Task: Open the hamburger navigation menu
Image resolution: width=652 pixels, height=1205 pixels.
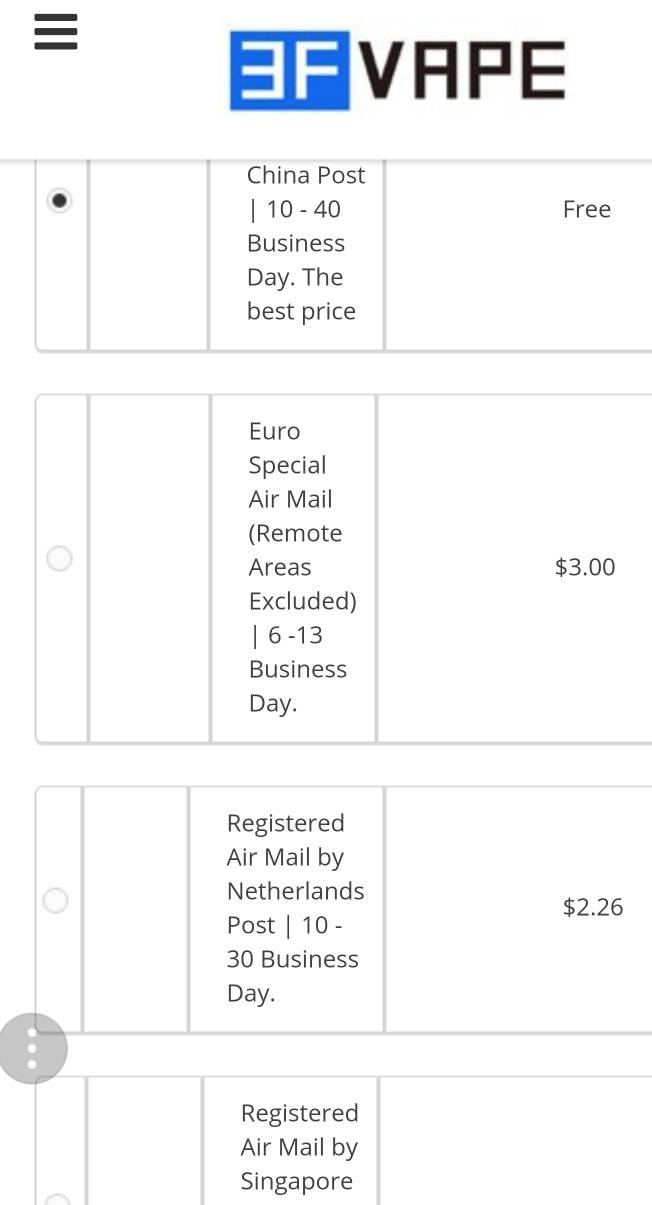Action: click(x=56, y=32)
